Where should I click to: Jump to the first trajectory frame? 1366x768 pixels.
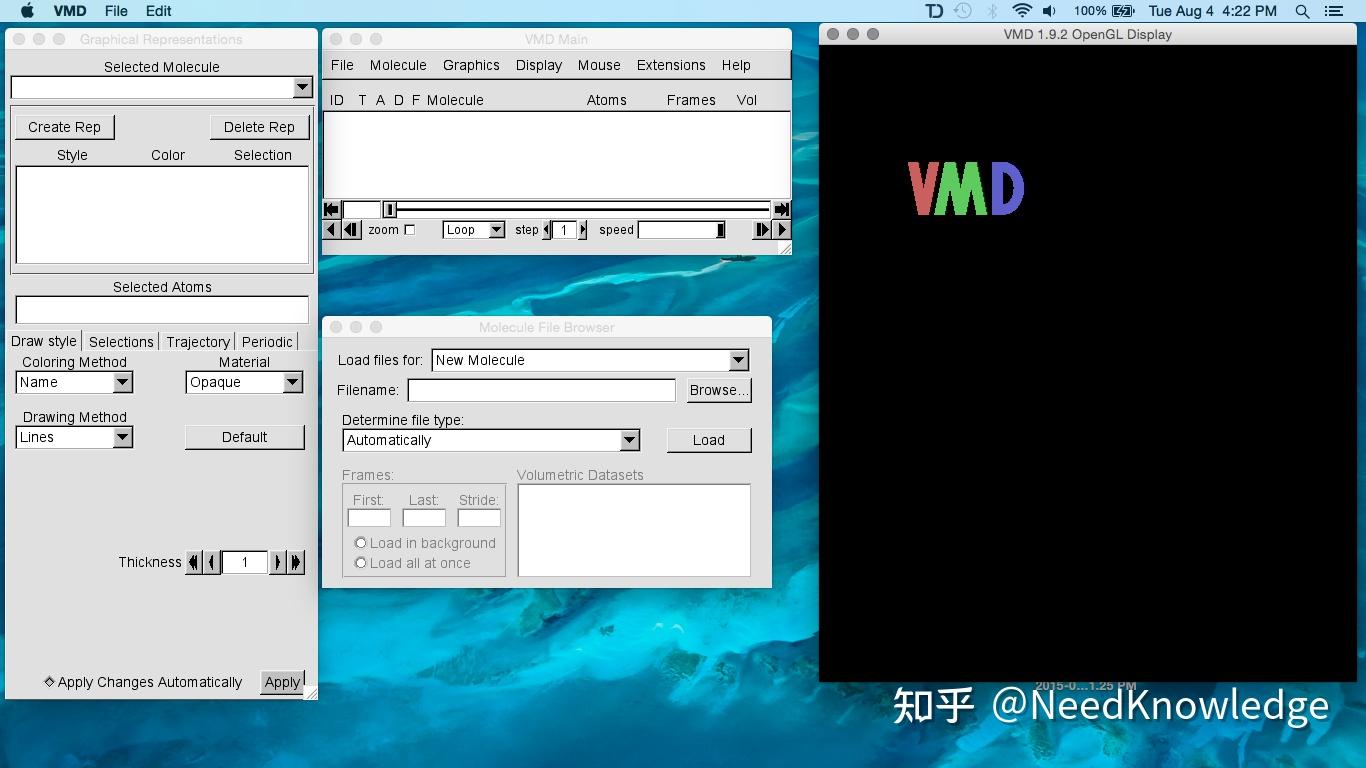click(330, 209)
